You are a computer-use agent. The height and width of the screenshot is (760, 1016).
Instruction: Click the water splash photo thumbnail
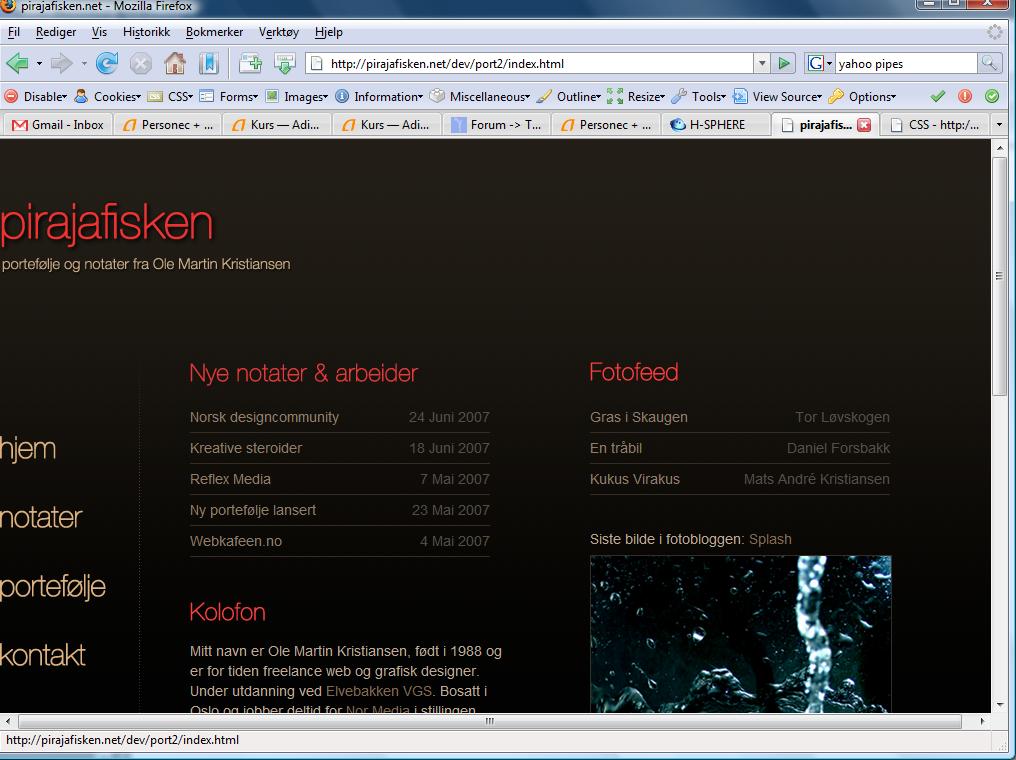coord(741,634)
